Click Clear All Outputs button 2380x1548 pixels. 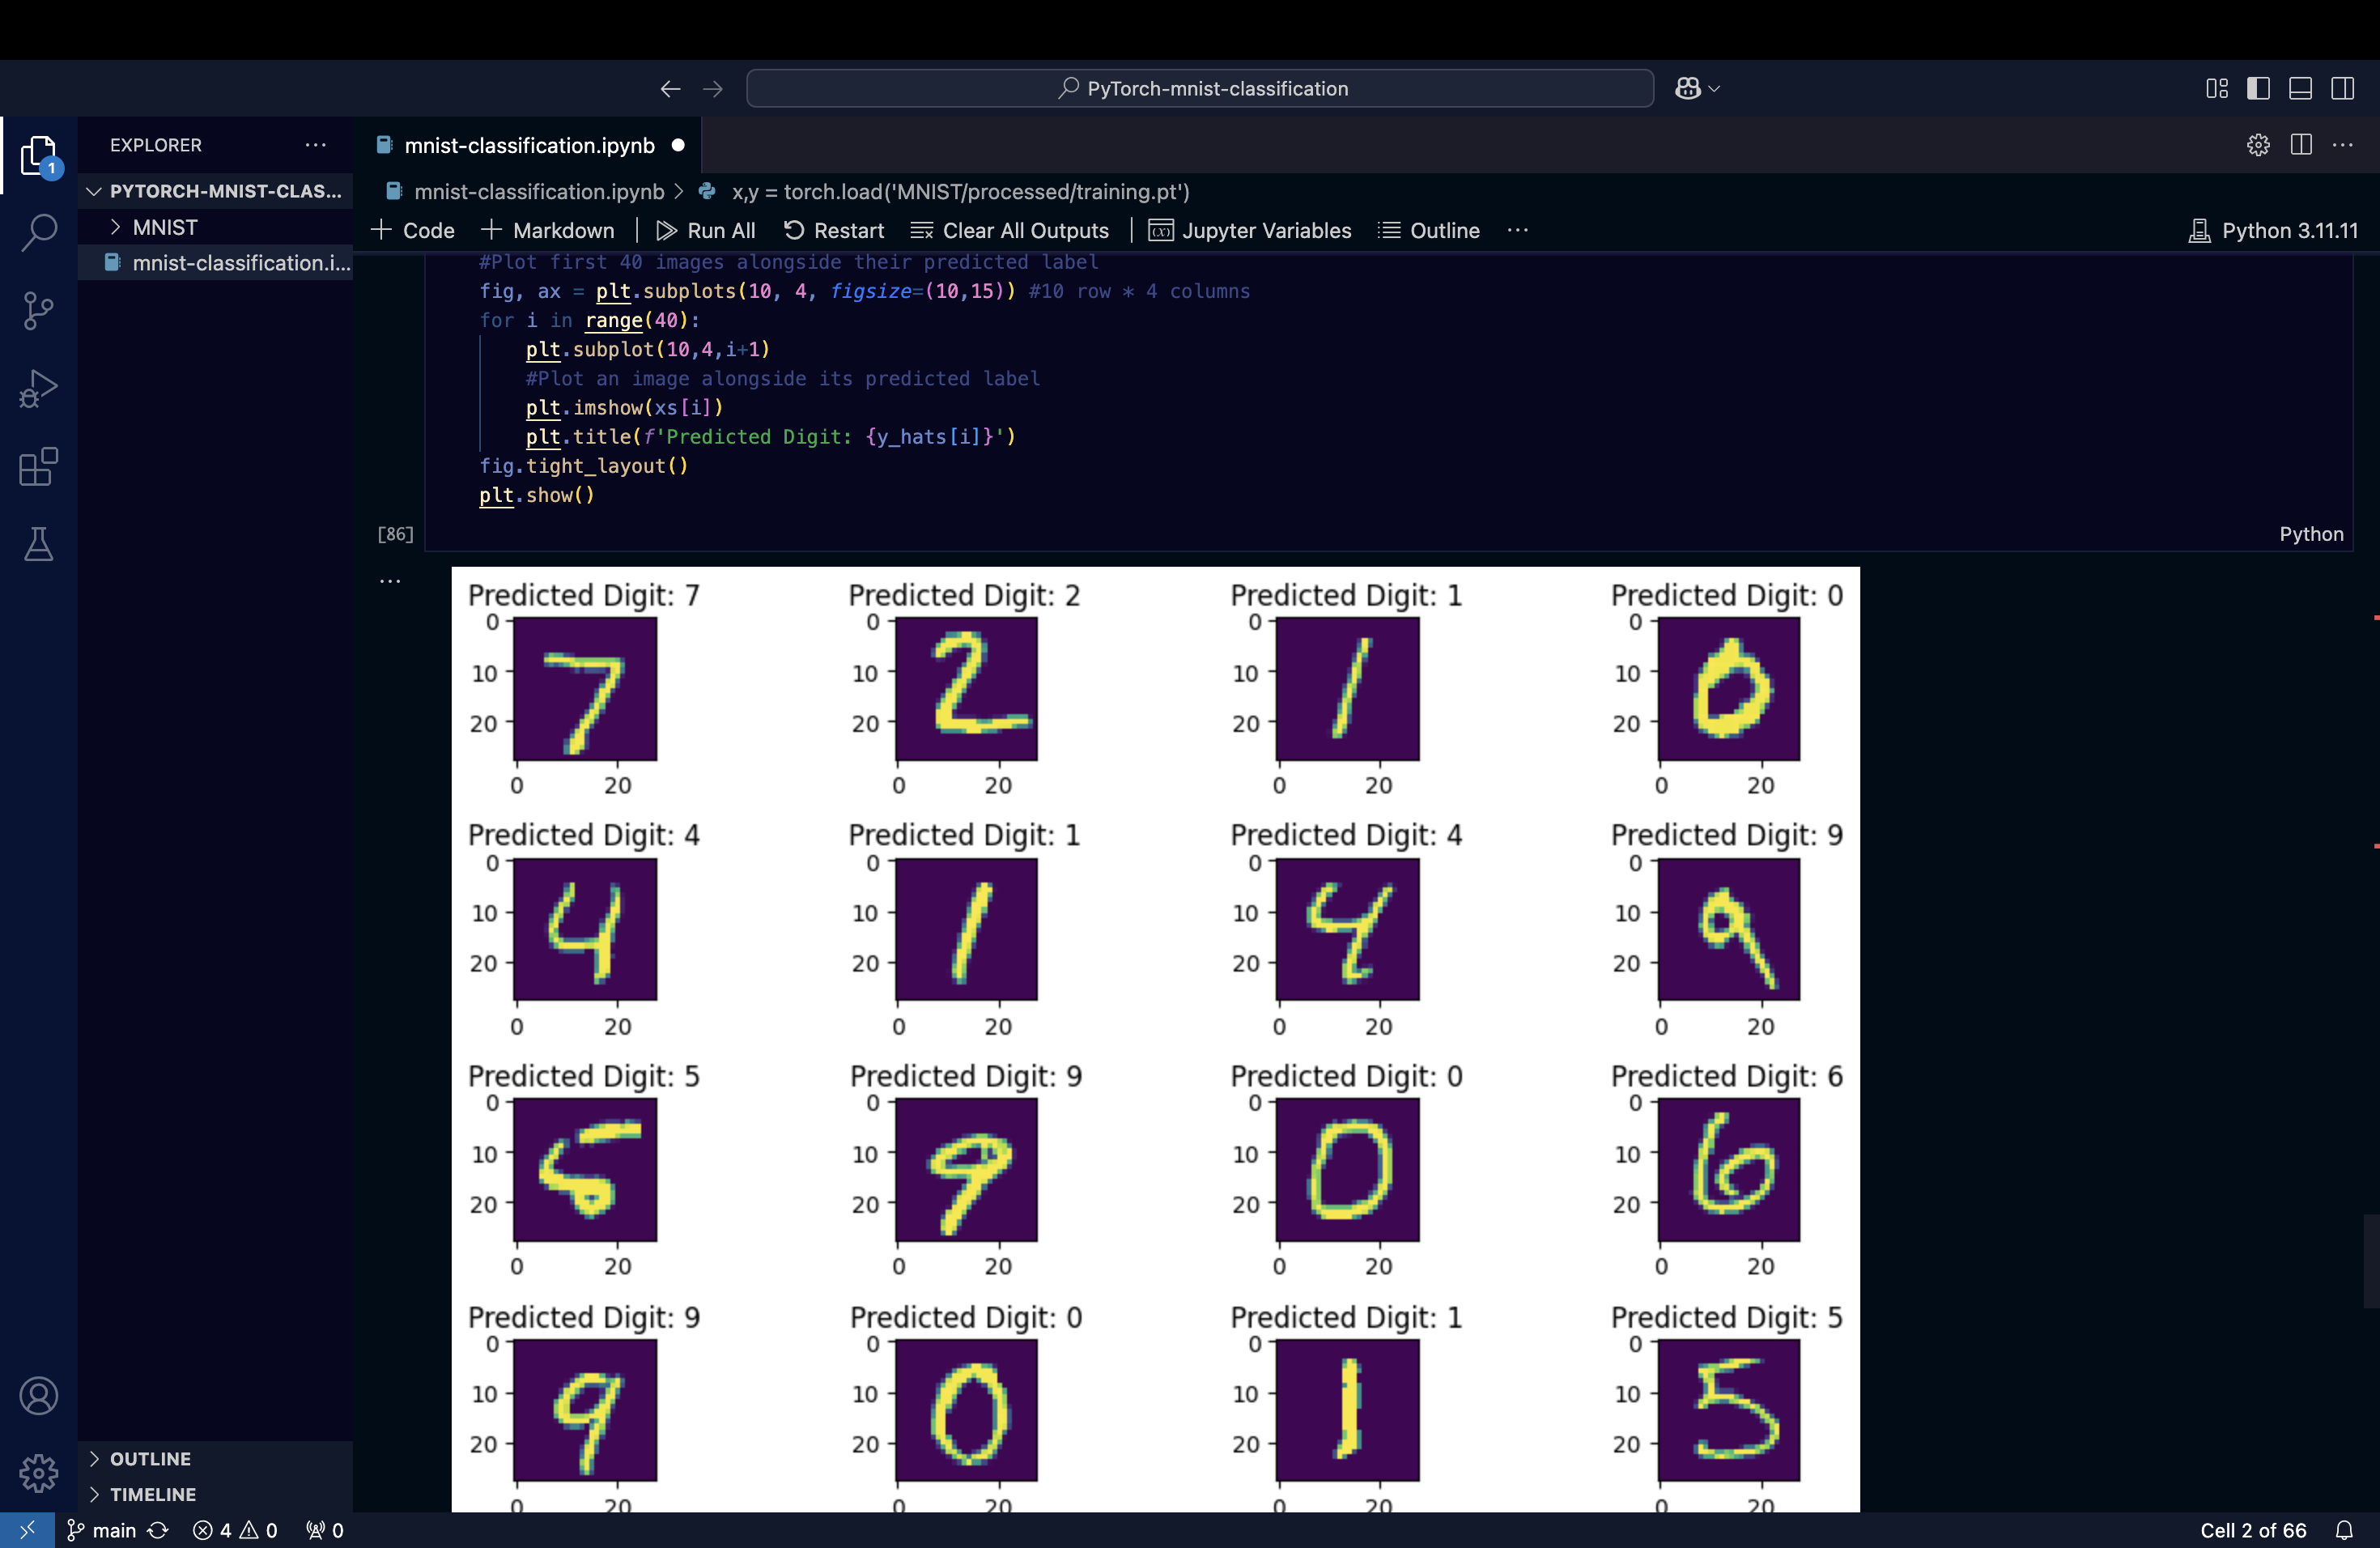tap(1010, 230)
